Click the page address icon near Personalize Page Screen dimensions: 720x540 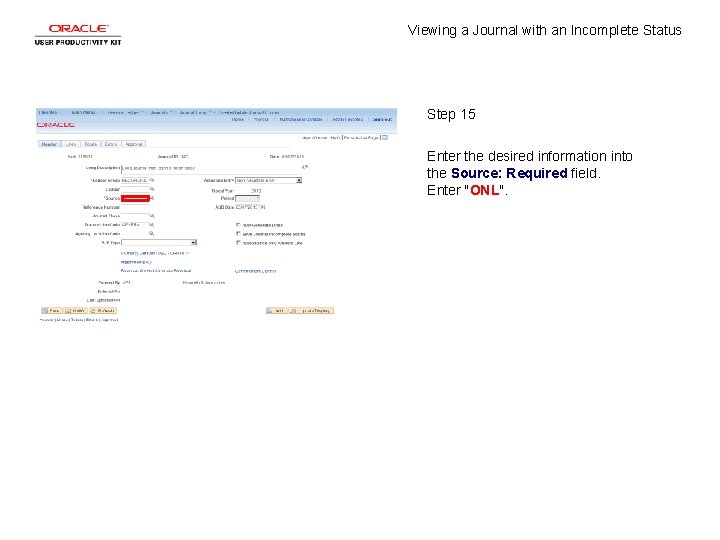(x=385, y=137)
